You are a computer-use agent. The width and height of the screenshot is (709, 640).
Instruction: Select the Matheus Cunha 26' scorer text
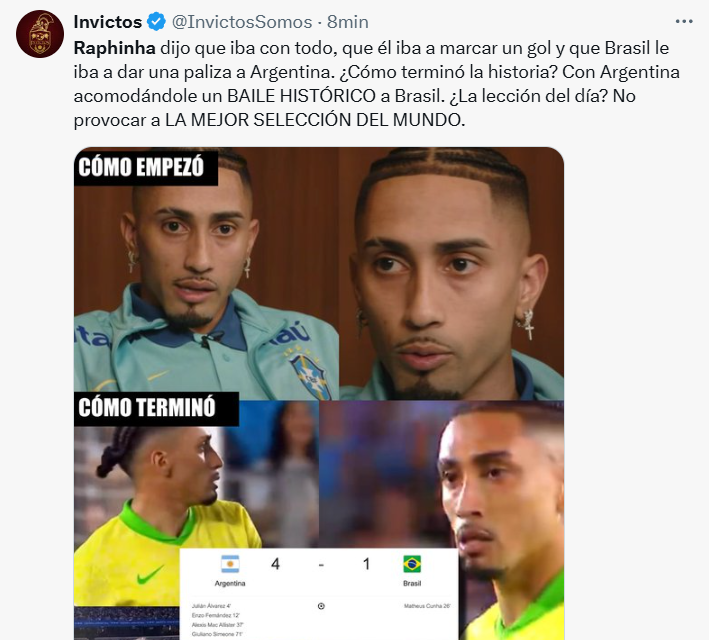coord(427,606)
